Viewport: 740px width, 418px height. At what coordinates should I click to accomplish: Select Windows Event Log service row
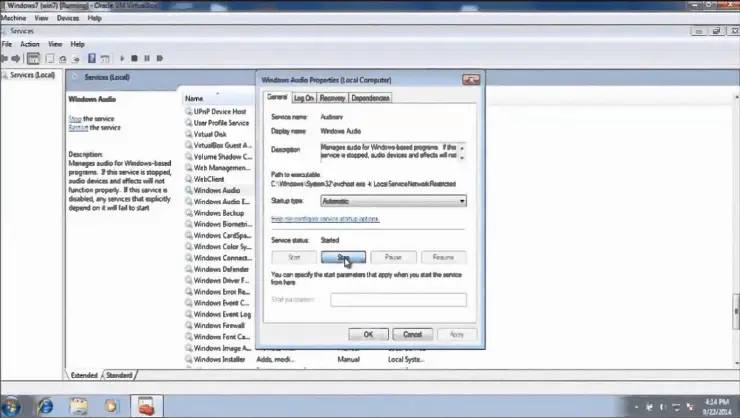(x=219, y=314)
